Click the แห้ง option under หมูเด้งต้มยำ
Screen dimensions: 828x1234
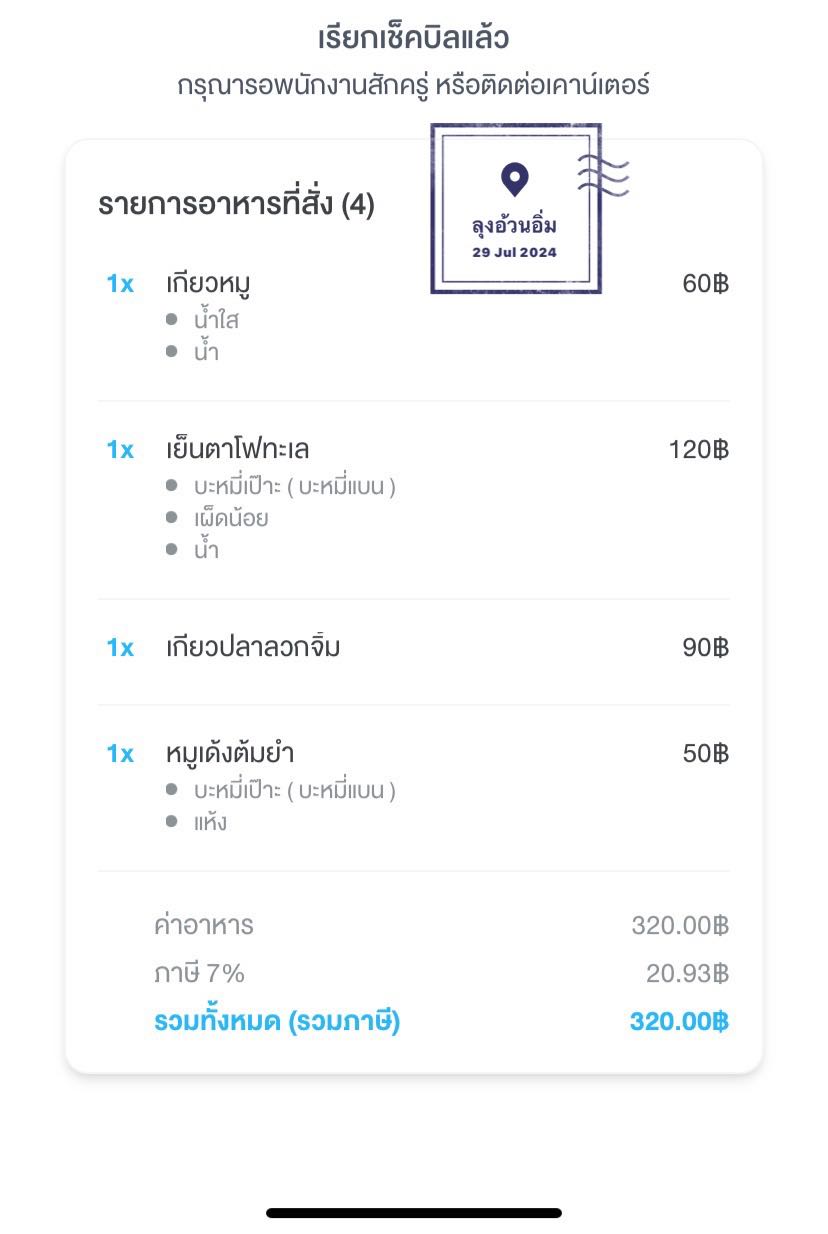210,822
